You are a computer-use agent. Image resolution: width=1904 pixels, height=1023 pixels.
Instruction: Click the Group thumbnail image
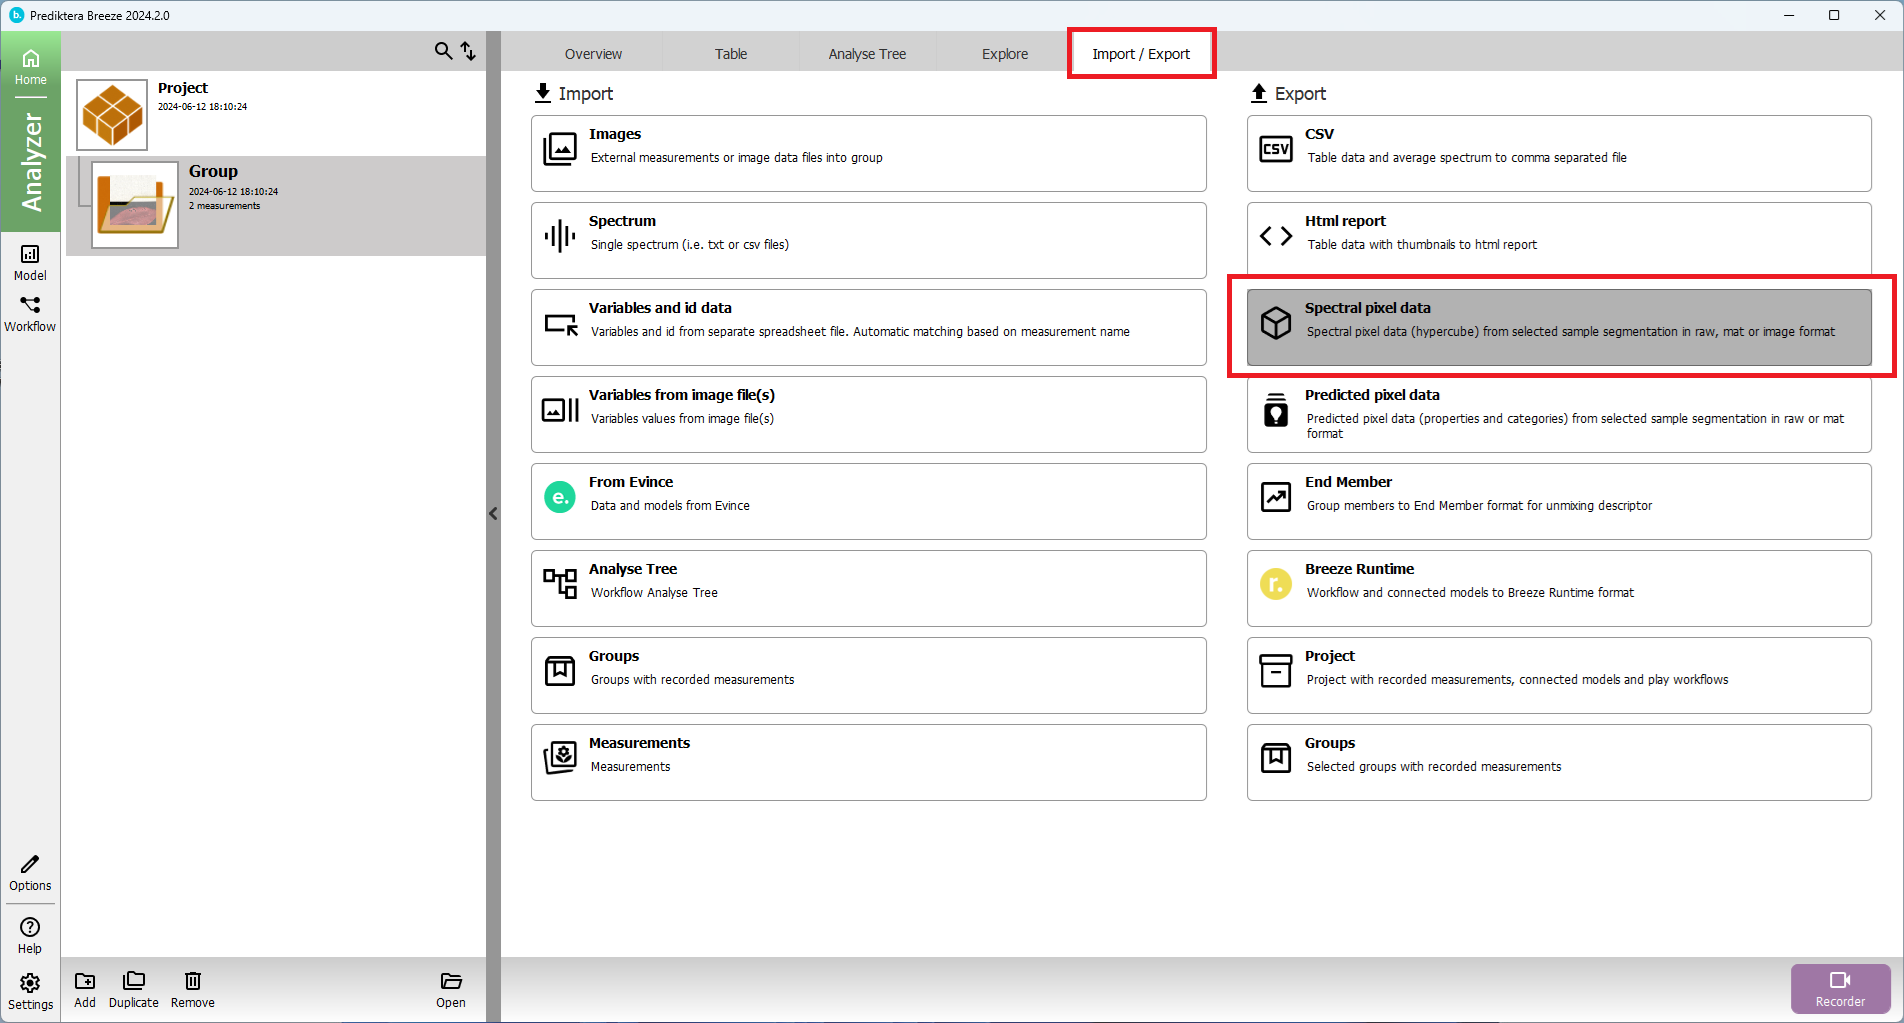[135, 205]
